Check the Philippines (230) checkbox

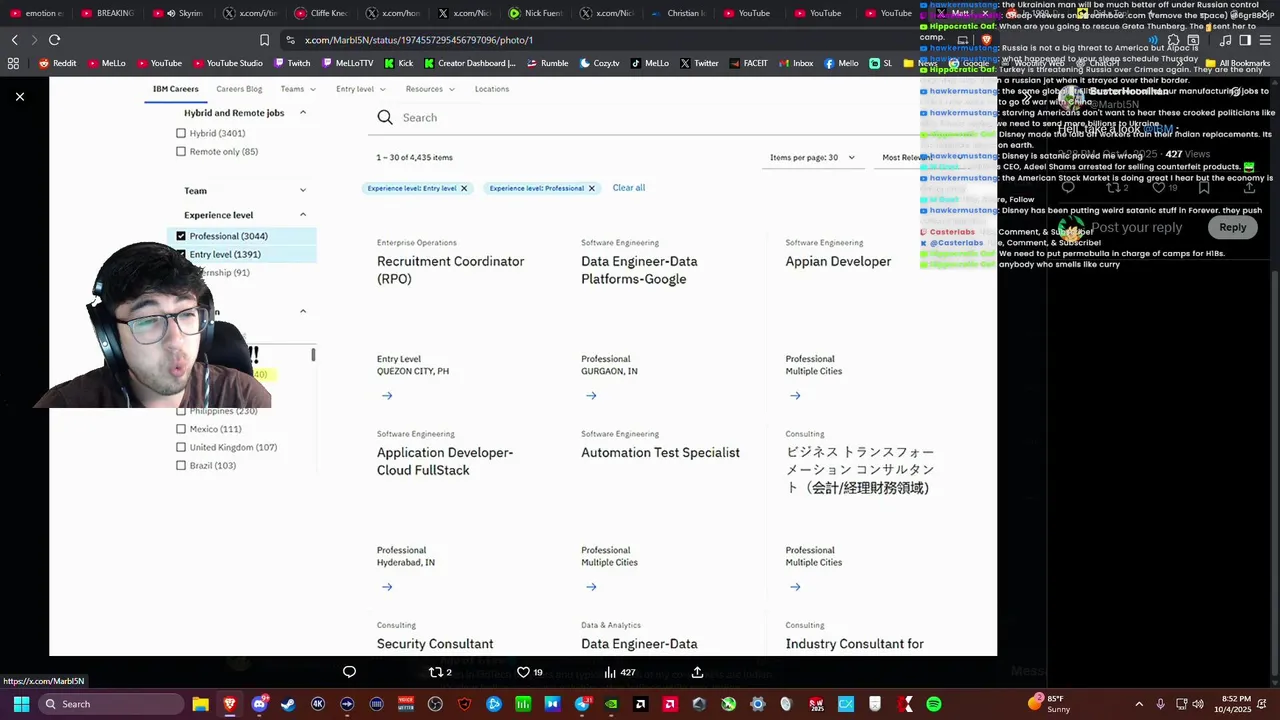click(x=181, y=411)
